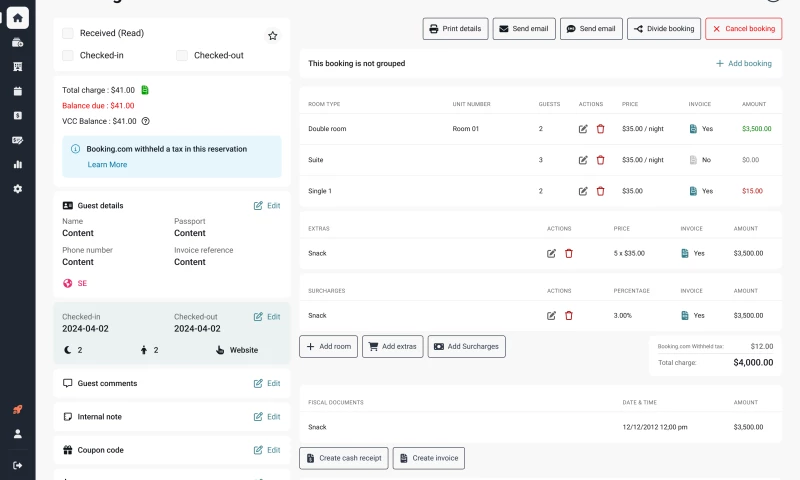This screenshot has width=800, height=480.
Task: Click Divide booking button
Action: click(664, 29)
